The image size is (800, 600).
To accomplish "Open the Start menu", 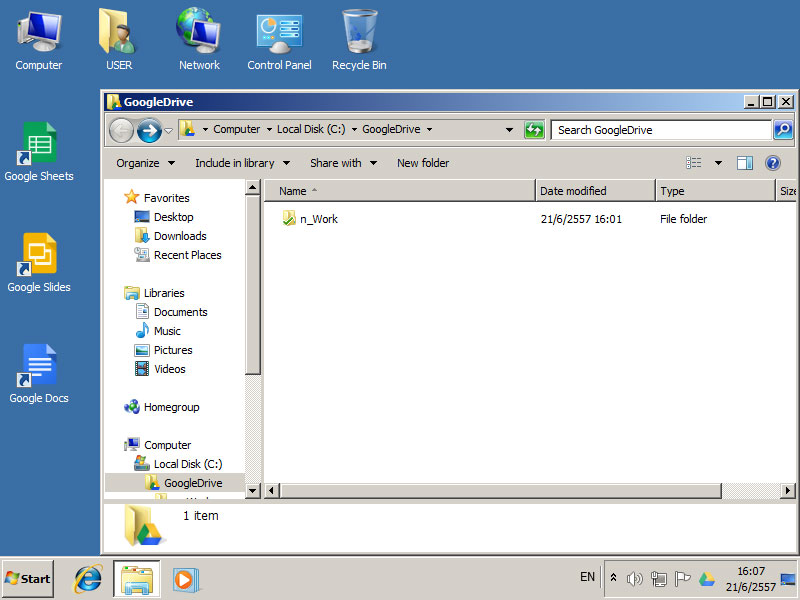I will click(x=28, y=579).
